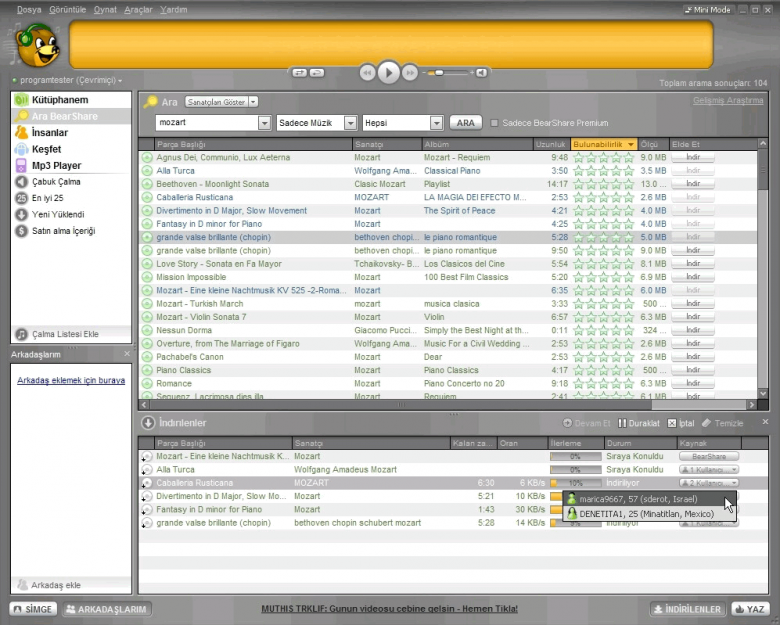Clear finished downloads with Temizle
Screen dimensions: 780x625
pyautogui.click(x=722, y=423)
